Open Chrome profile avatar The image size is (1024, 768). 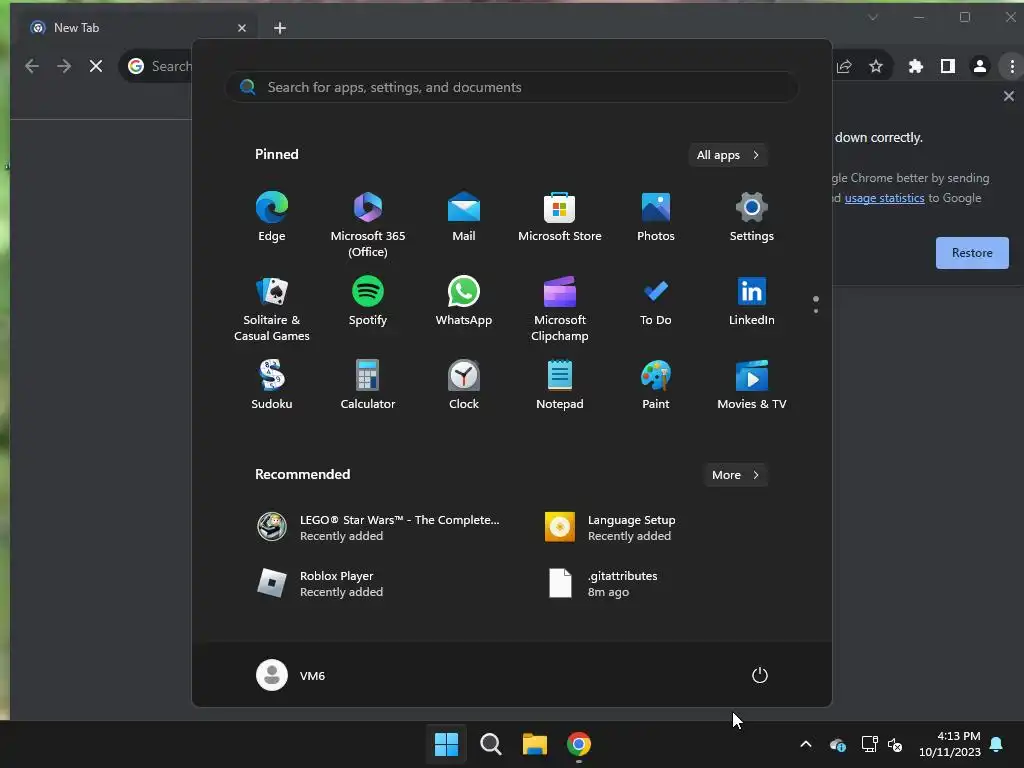(980, 66)
